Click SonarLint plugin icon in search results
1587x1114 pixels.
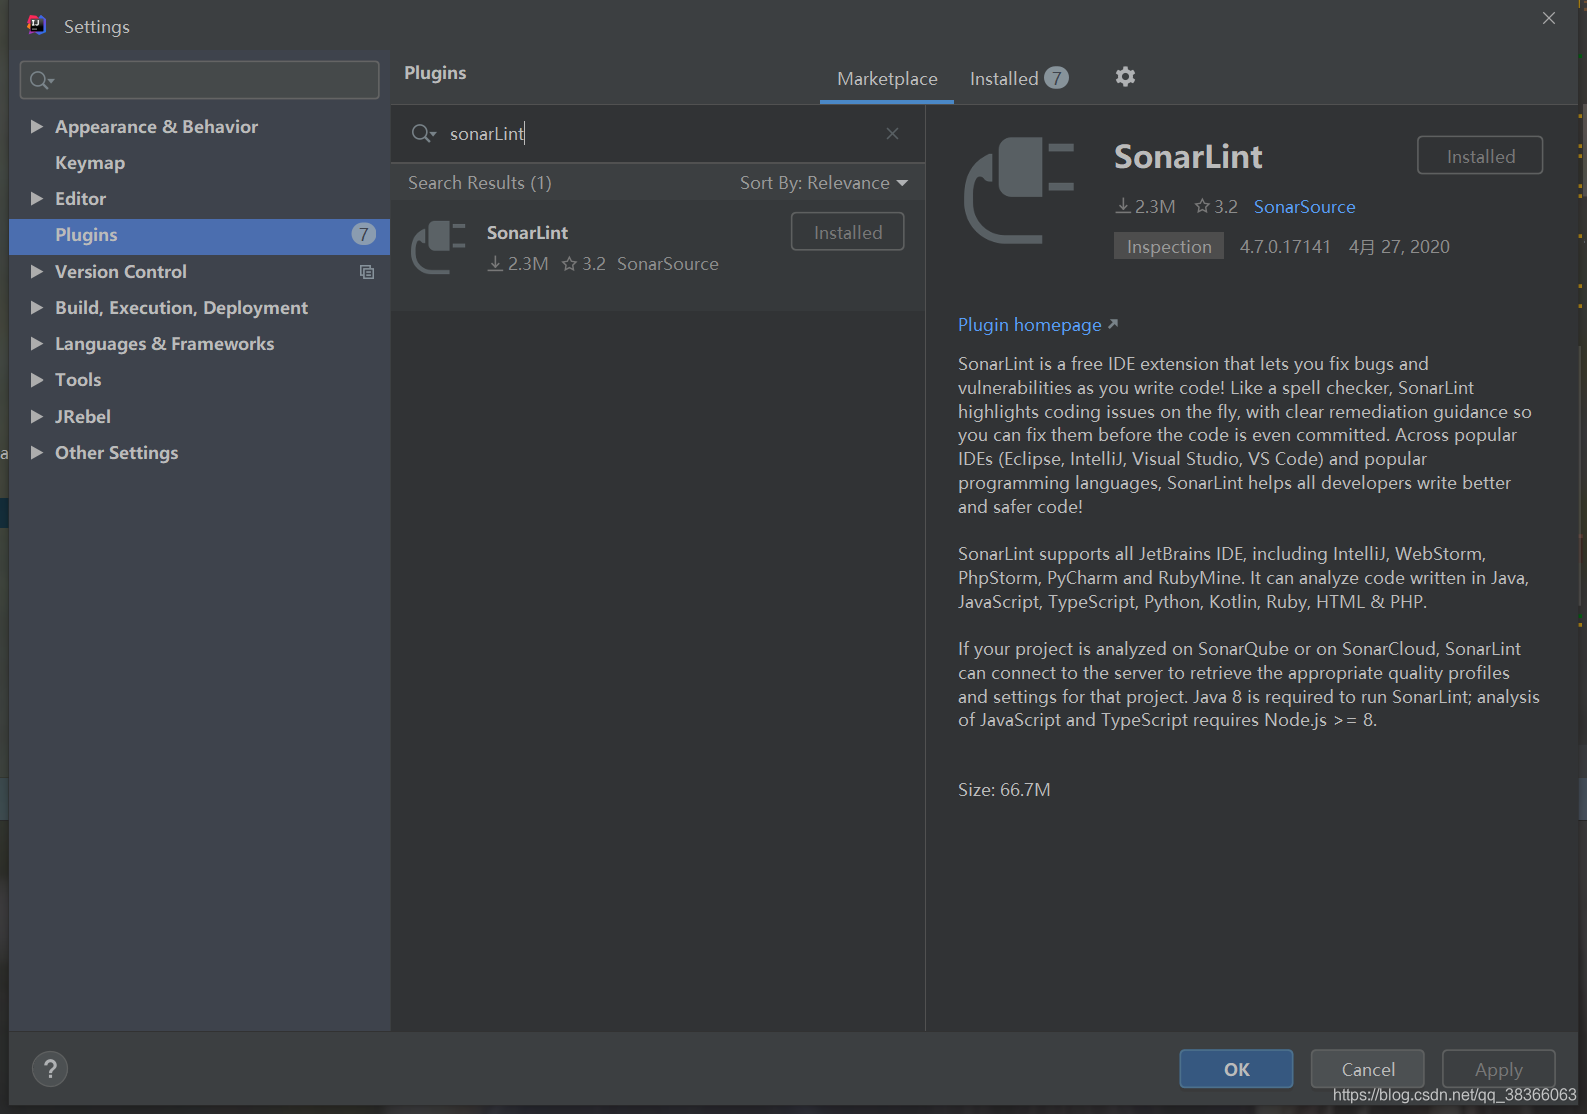[x=439, y=248]
